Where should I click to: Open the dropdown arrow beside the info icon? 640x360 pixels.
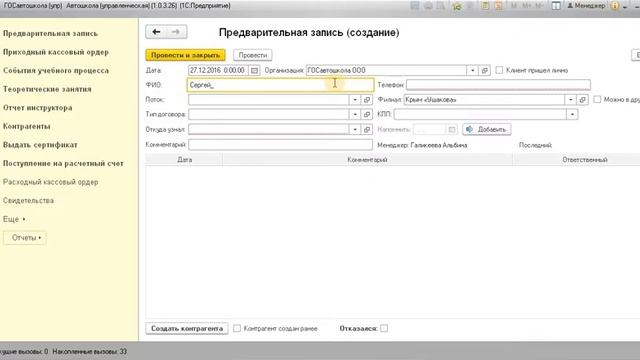tap(625, 7)
